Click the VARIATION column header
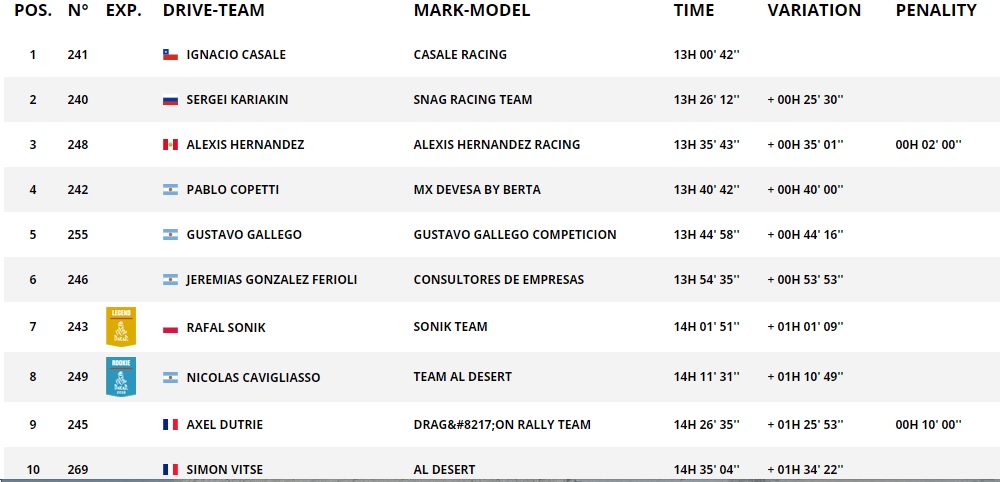This screenshot has height=482, width=1000. [814, 11]
